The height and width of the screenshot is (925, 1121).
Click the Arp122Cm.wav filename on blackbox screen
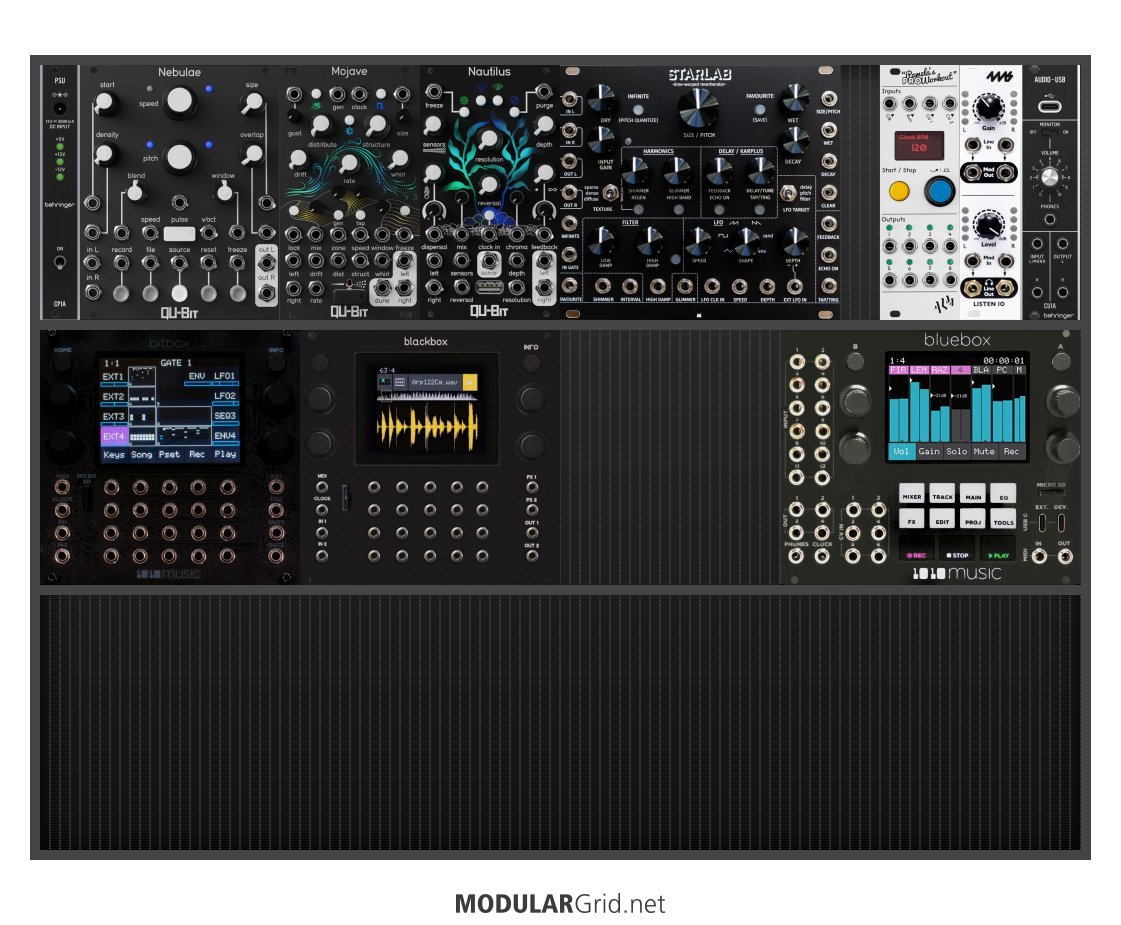435,382
